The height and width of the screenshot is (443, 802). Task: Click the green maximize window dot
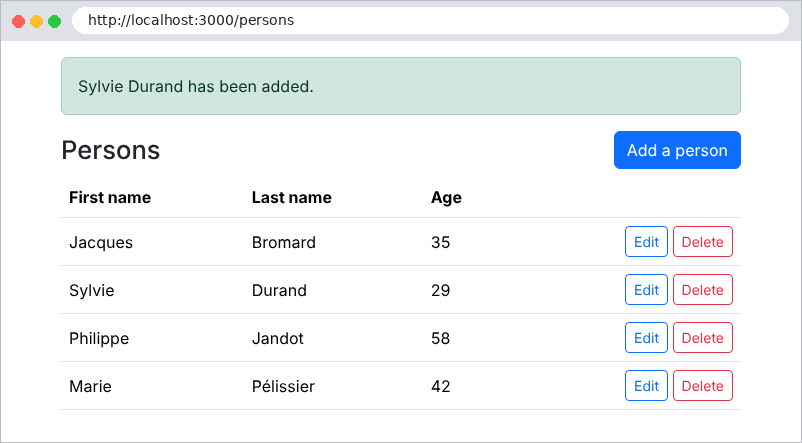coord(54,21)
